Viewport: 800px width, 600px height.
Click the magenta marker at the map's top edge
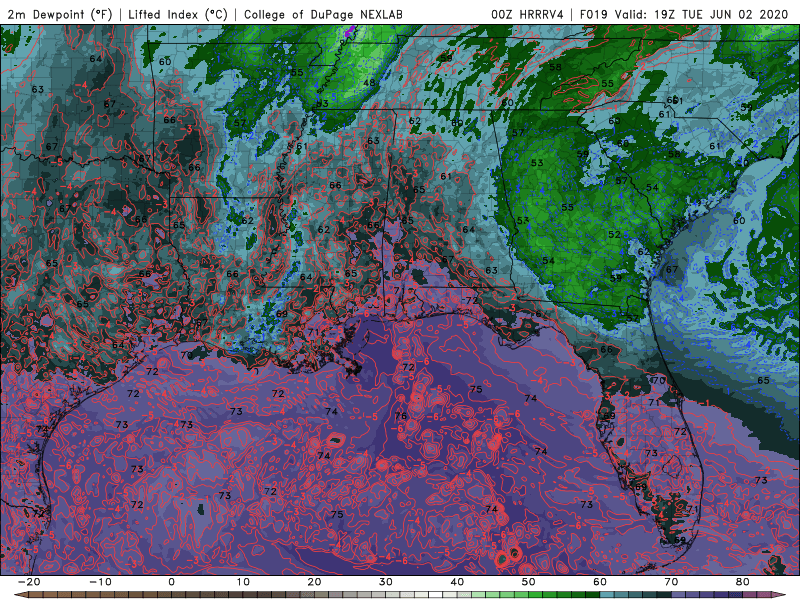click(349, 32)
